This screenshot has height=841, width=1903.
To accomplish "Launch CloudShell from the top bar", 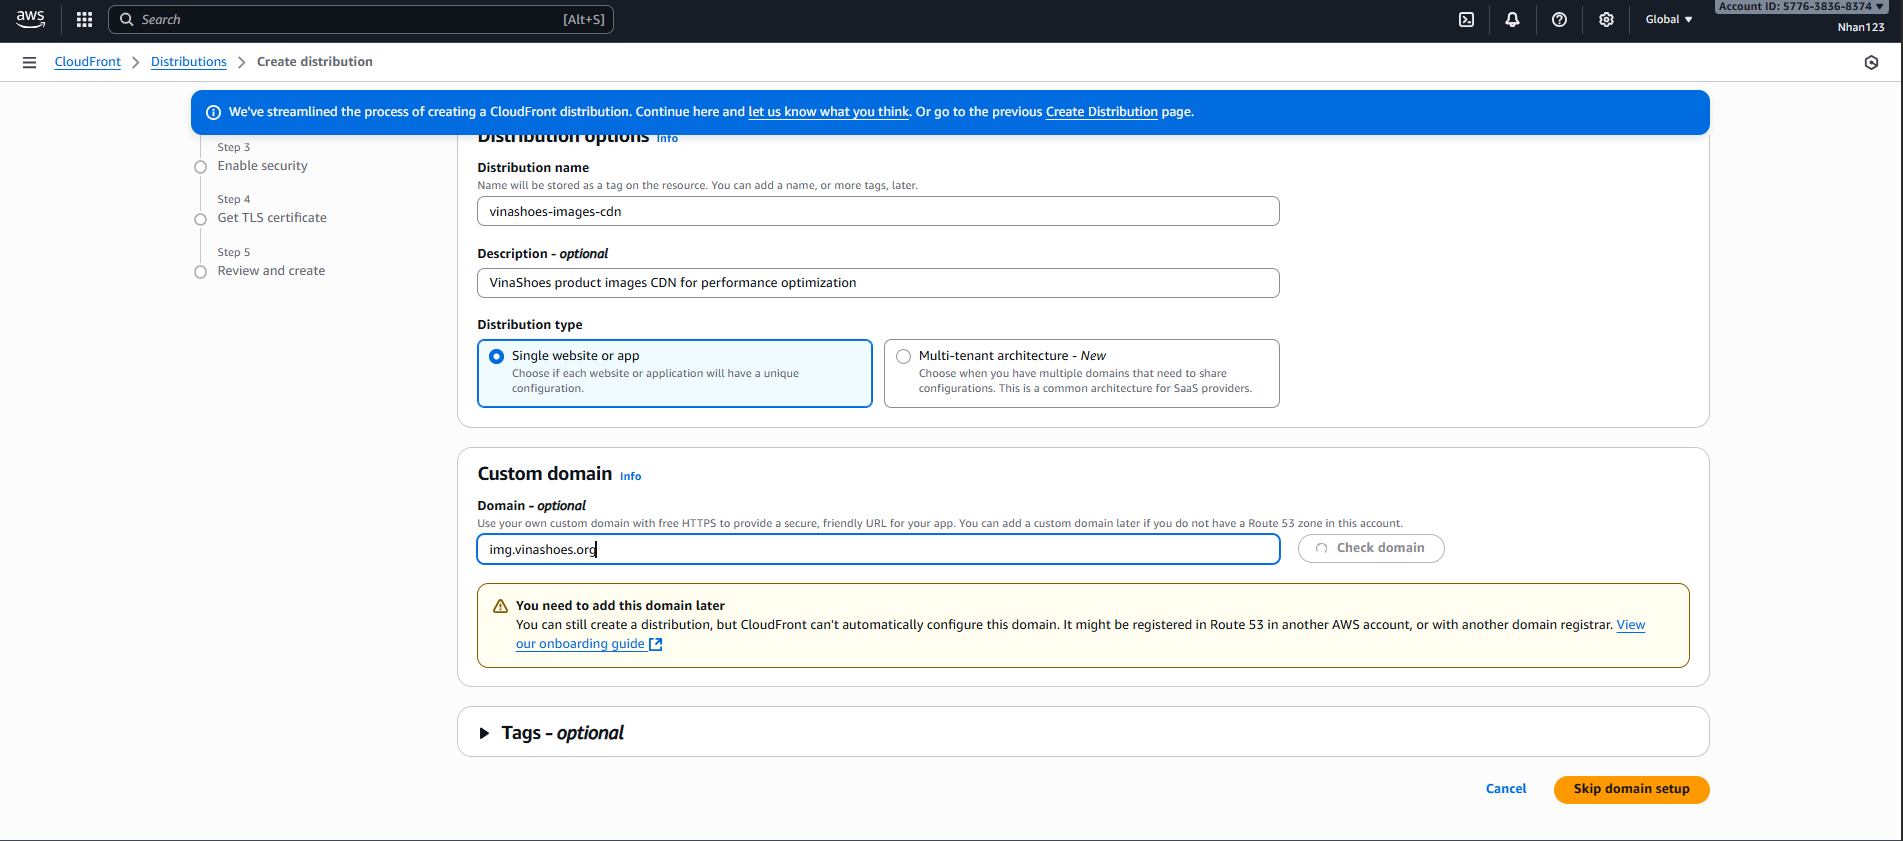I will [x=1466, y=19].
